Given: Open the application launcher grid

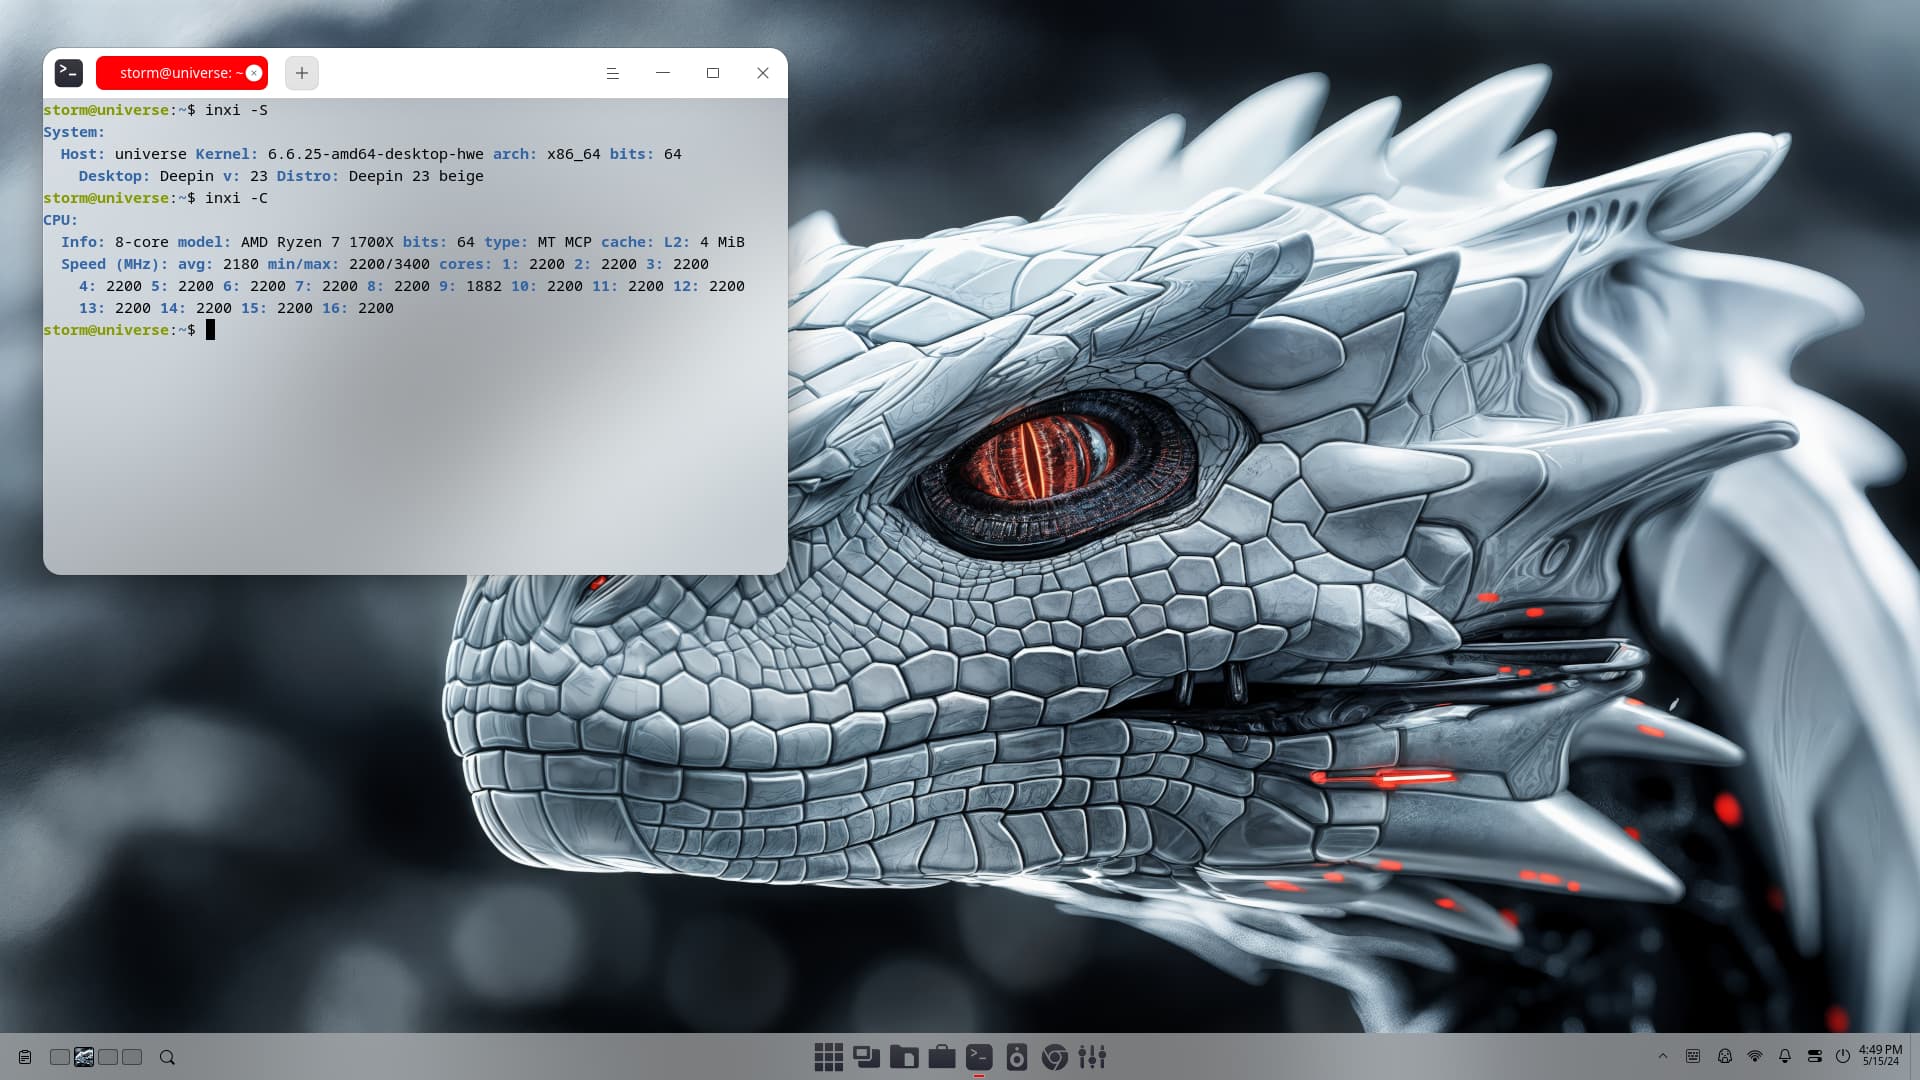Looking at the screenshot, I should pyautogui.click(x=828, y=1057).
